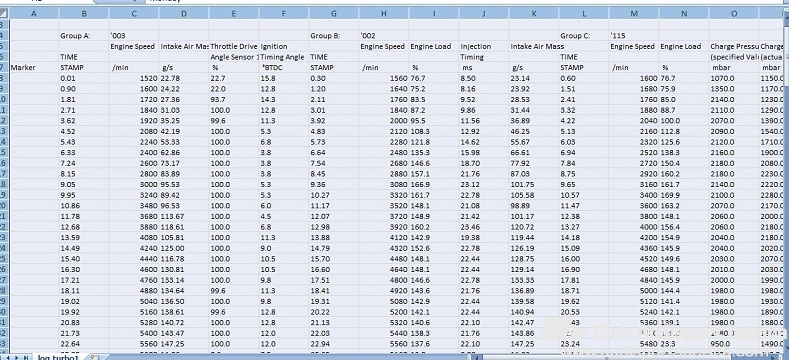Select column K header

point(533,14)
